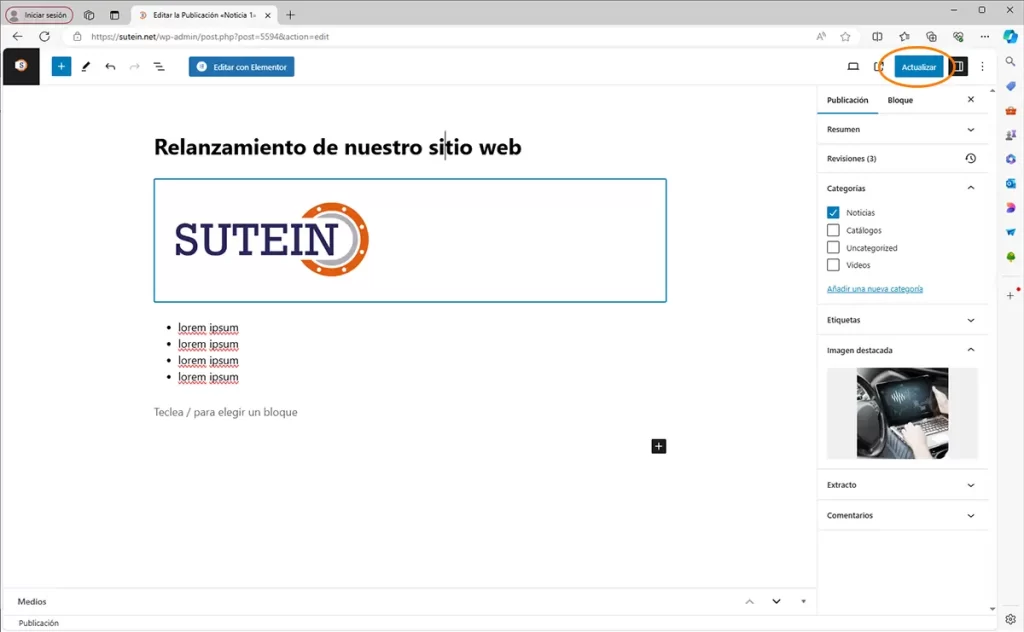The height and width of the screenshot is (632, 1024).
Task: Click the Actualizar button
Action: point(919,67)
